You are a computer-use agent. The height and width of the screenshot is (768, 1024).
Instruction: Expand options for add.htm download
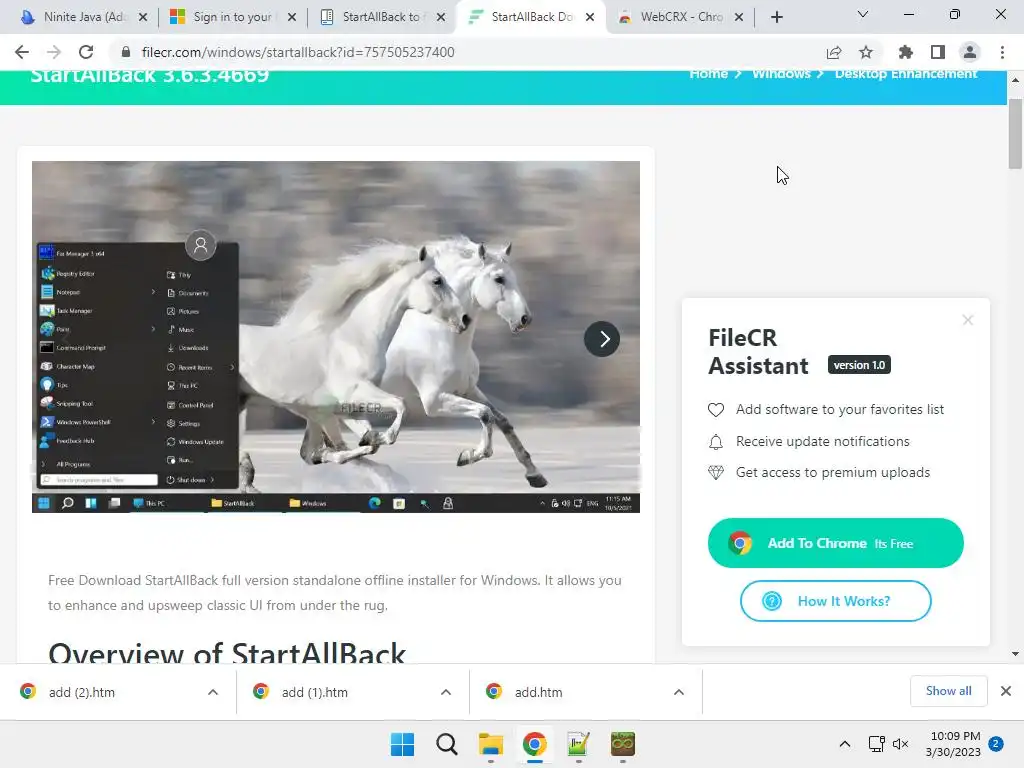point(679,692)
